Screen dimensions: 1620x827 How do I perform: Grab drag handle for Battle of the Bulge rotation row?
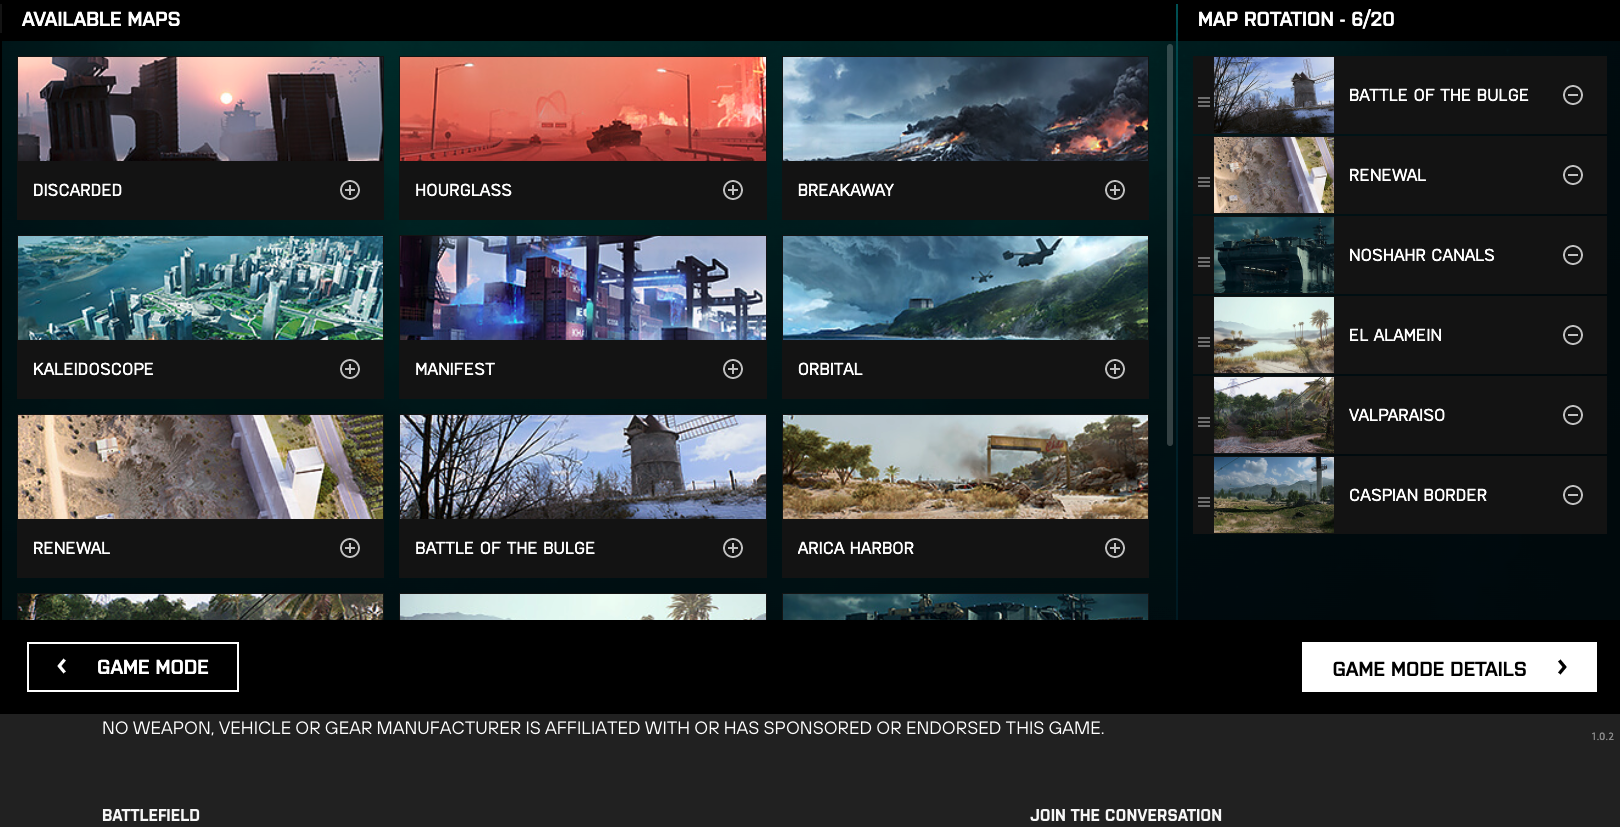1204,102
